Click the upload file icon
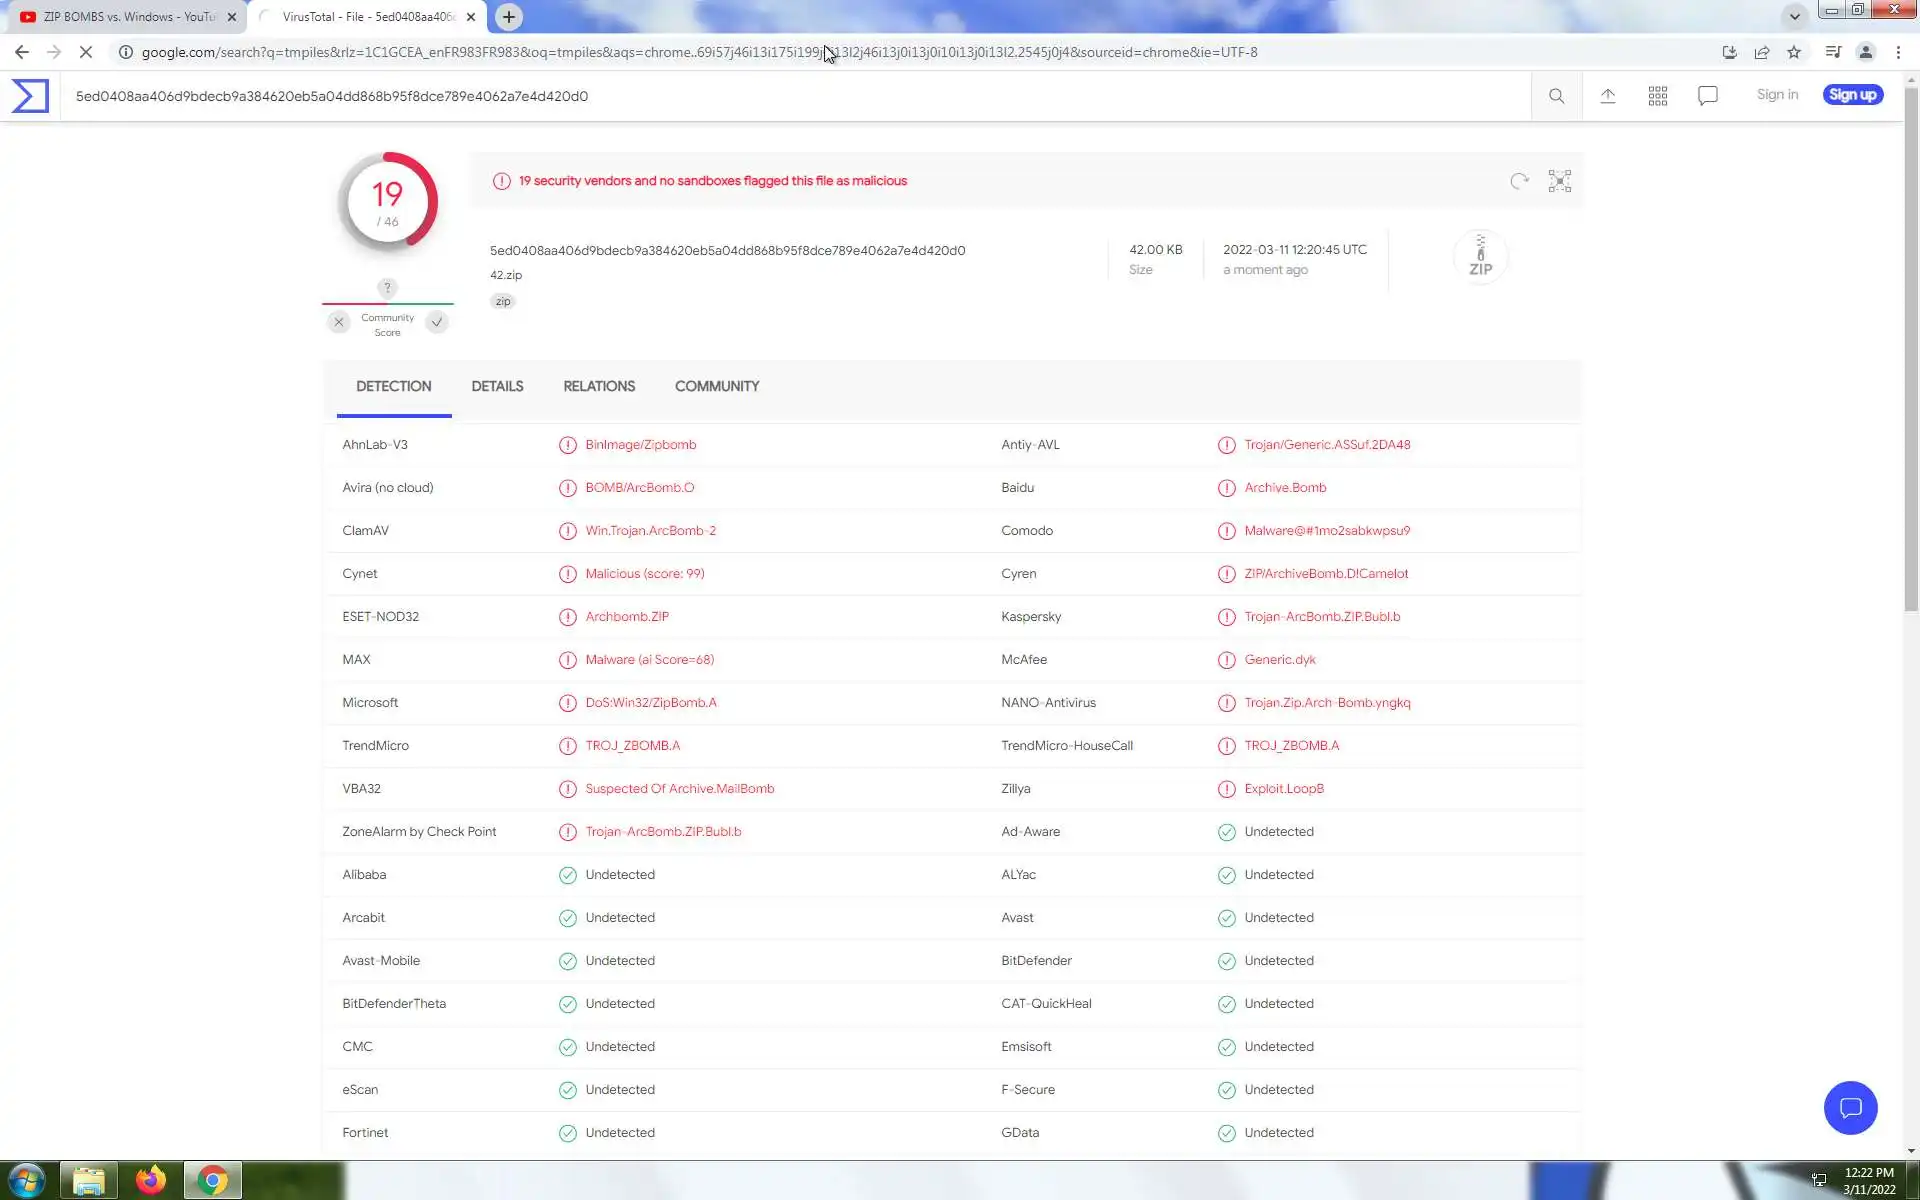The width and height of the screenshot is (1920, 1200). click(1608, 96)
